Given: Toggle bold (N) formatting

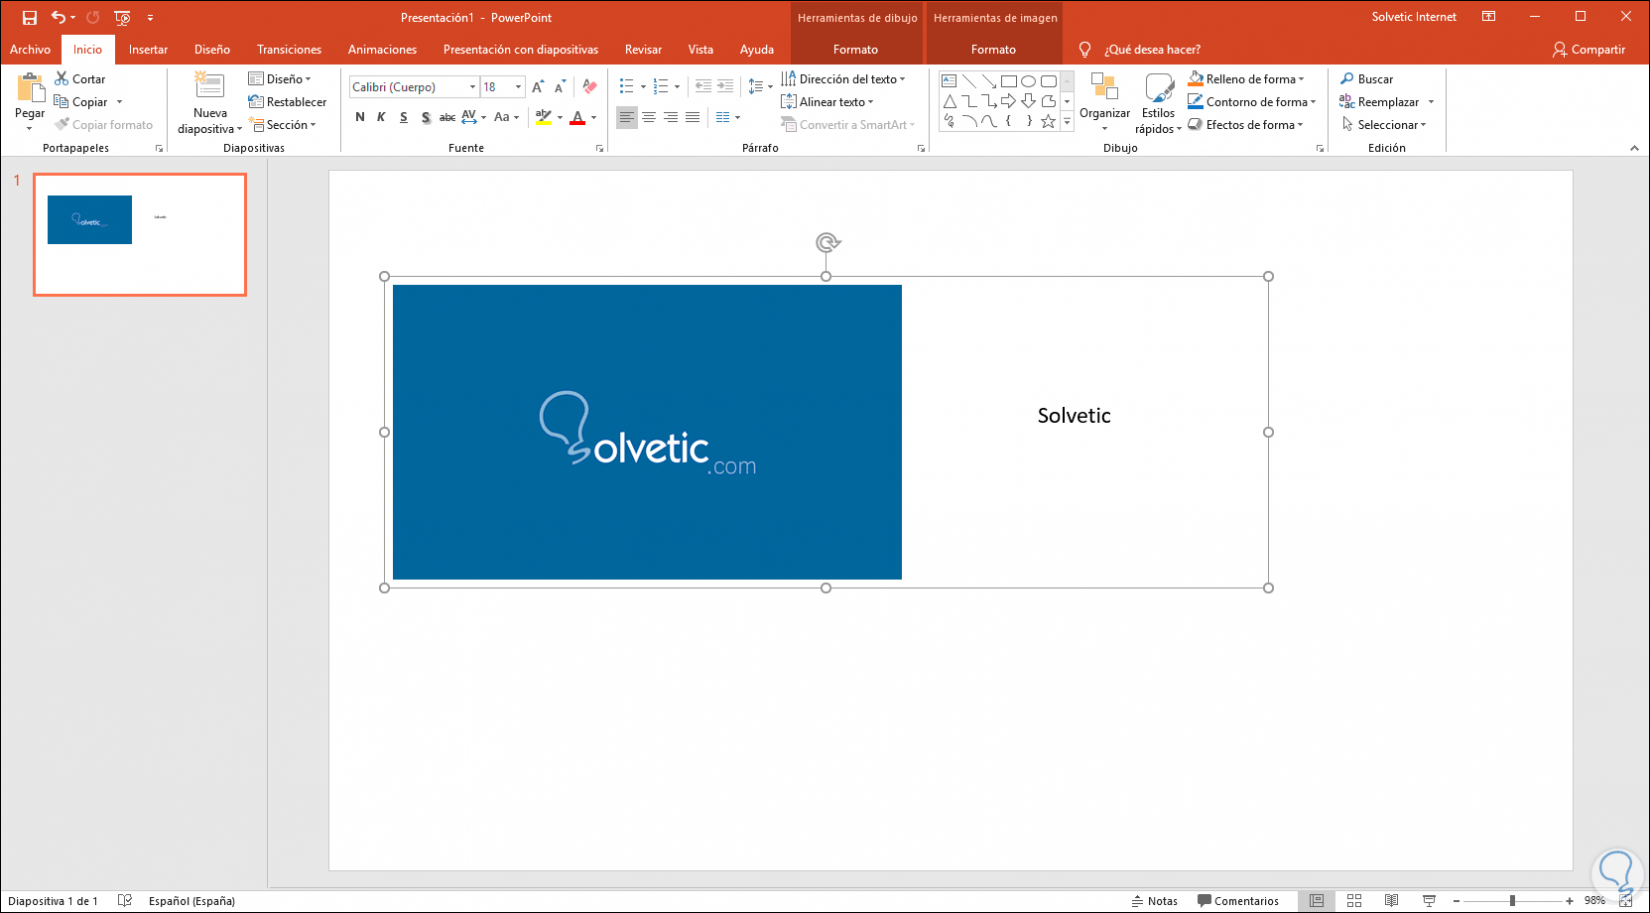Looking at the screenshot, I should coord(360,117).
